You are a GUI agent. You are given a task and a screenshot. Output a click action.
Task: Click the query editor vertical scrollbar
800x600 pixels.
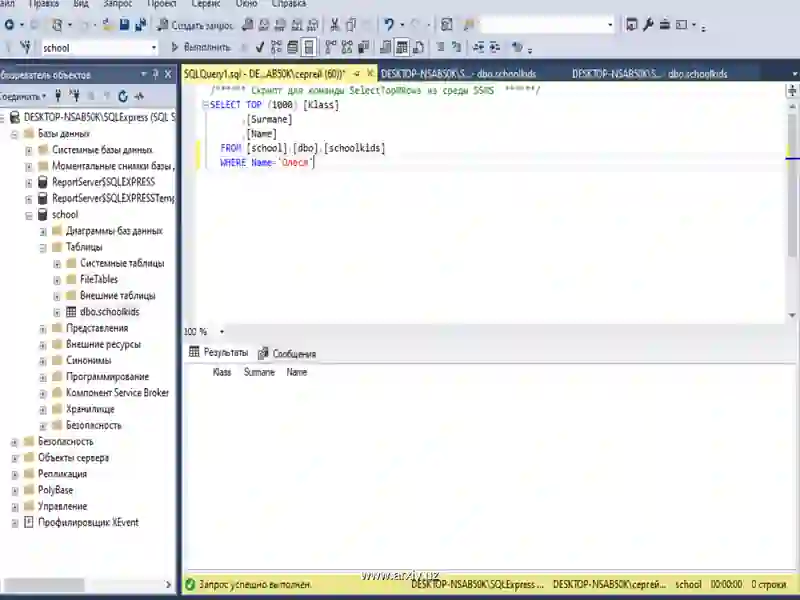(792, 184)
